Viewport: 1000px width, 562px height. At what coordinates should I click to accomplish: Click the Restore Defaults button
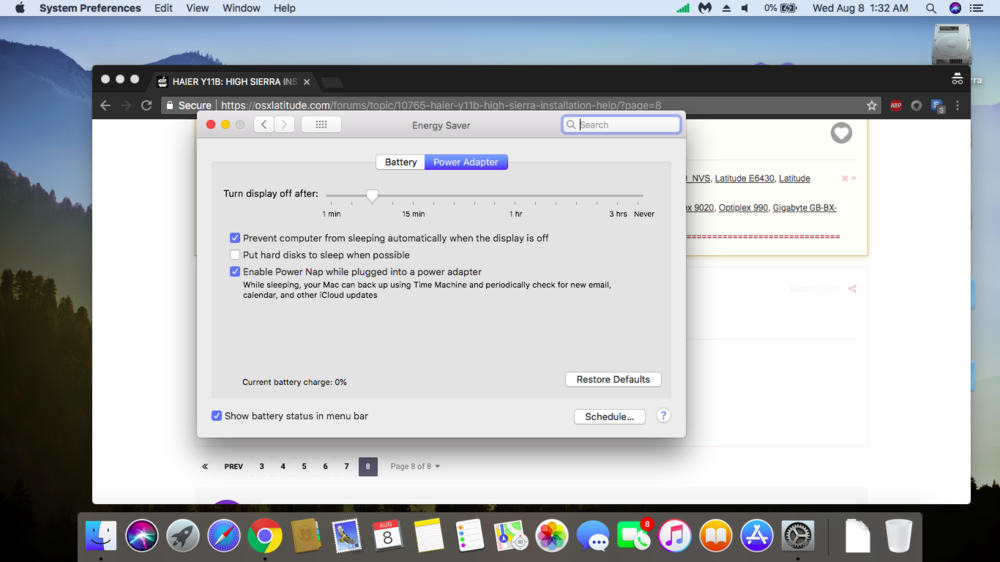[613, 380]
